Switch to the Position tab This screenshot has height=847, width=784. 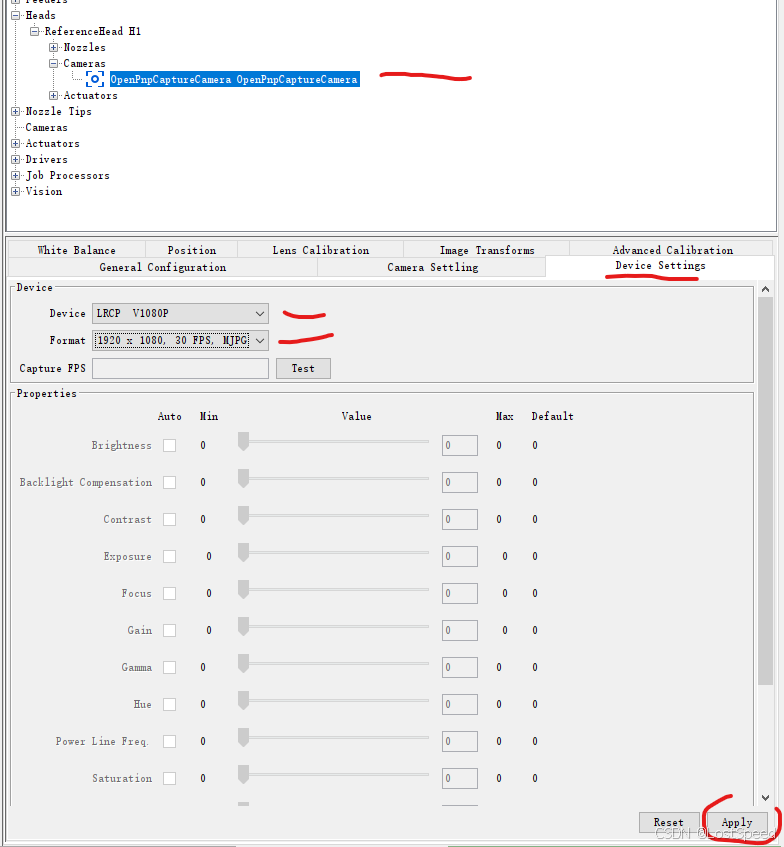click(191, 250)
